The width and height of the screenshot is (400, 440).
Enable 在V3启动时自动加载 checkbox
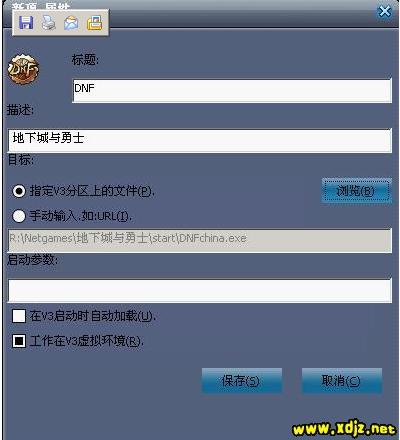coord(19,316)
